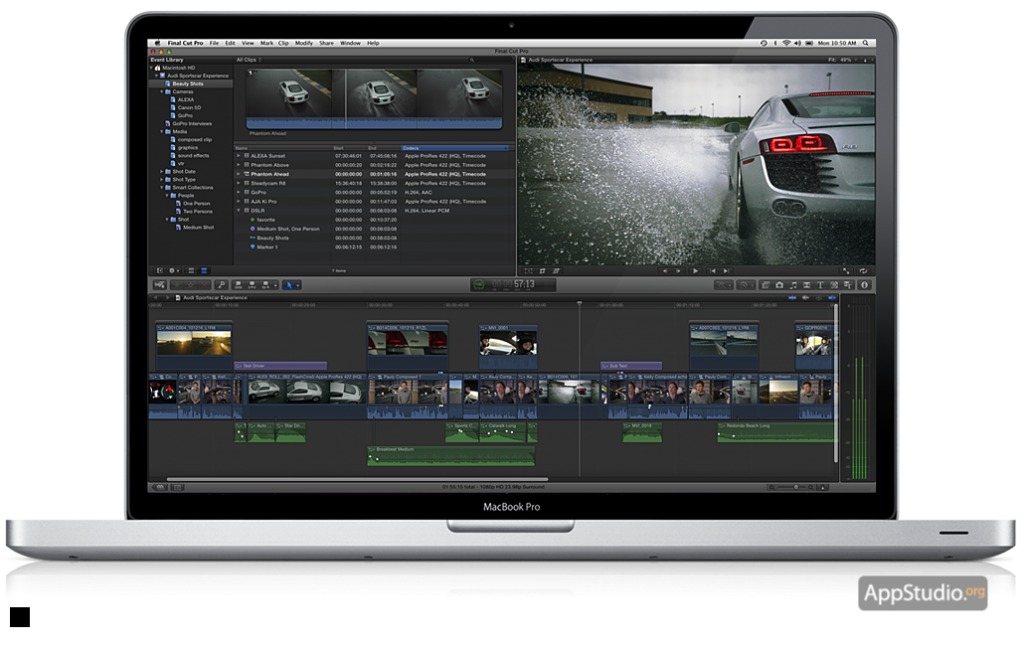This screenshot has height=647, width=1024.
Task: Open the Music and Sound browser
Action: (x=793, y=285)
